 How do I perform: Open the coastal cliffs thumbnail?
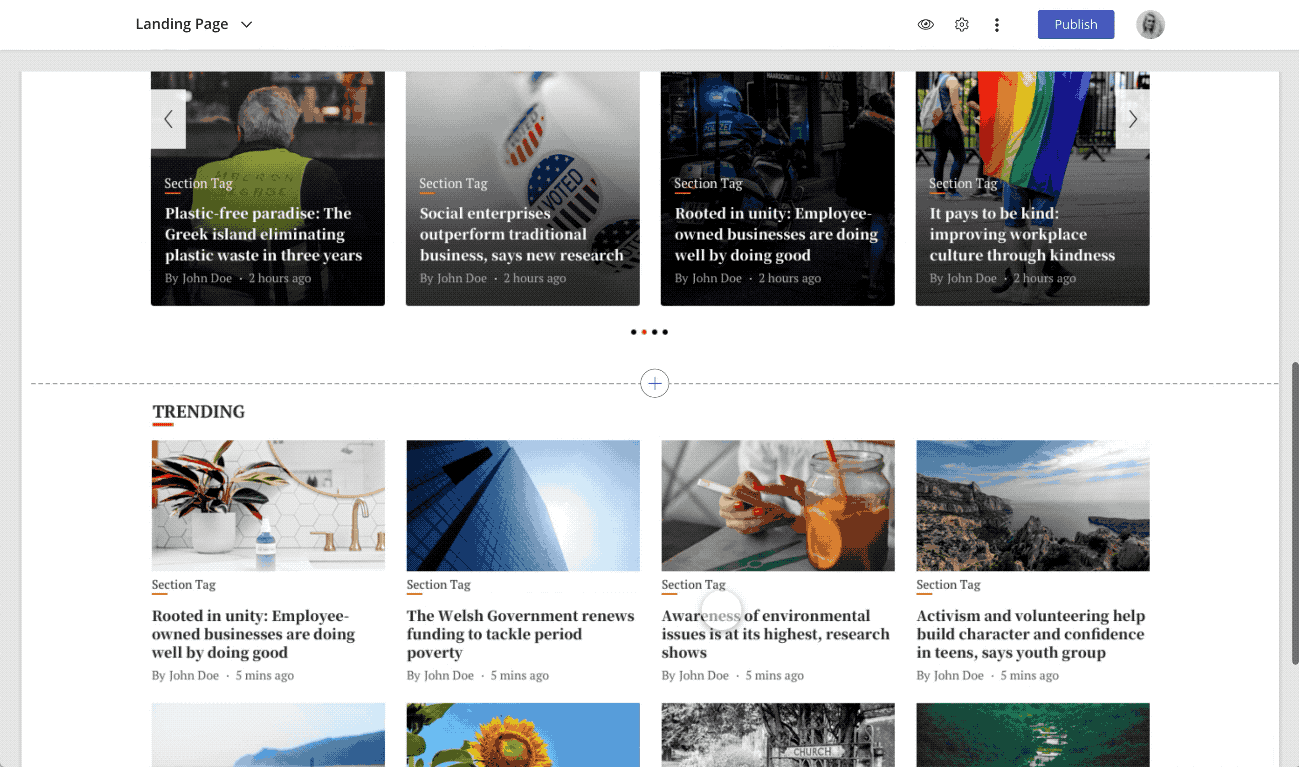(x=1033, y=506)
